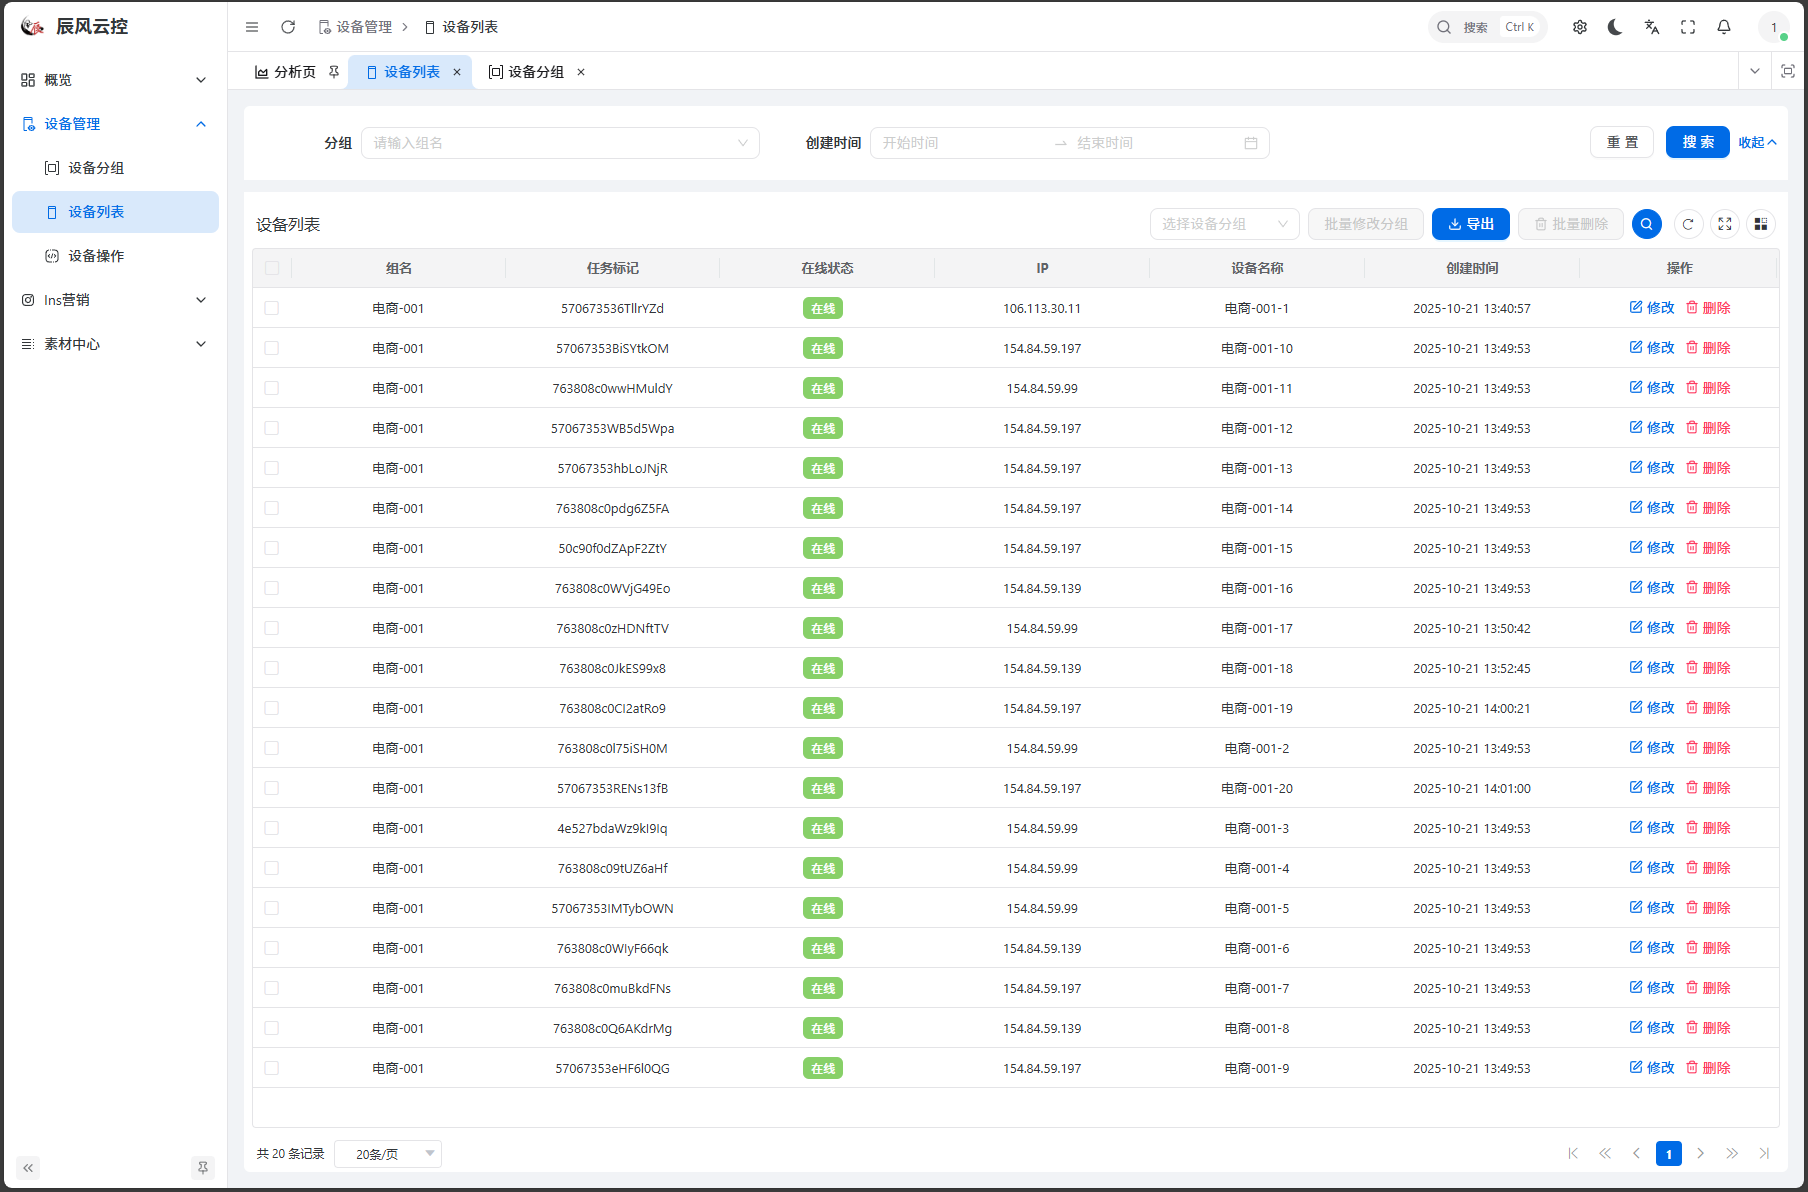Click the round blue search toggle icon
1808x1192 pixels.
1646,224
